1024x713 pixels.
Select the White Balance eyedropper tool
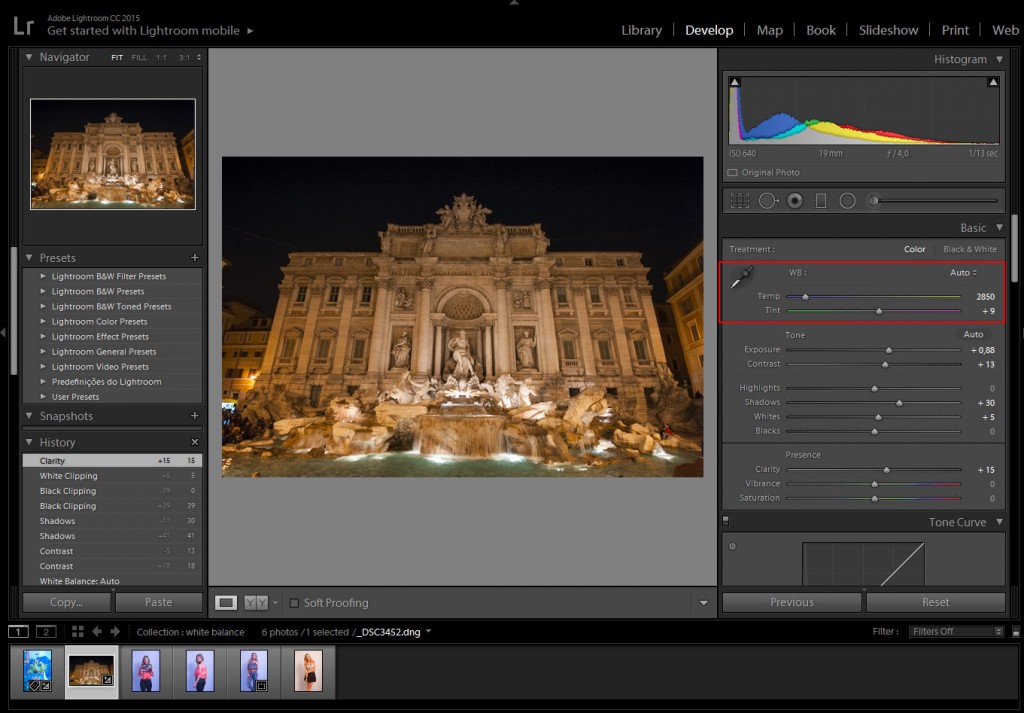(x=741, y=277)
